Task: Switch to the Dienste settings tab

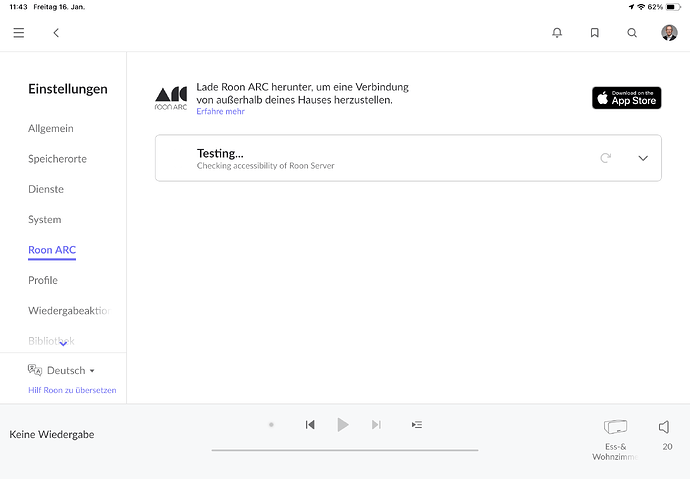Action: (x=46, y=189)
